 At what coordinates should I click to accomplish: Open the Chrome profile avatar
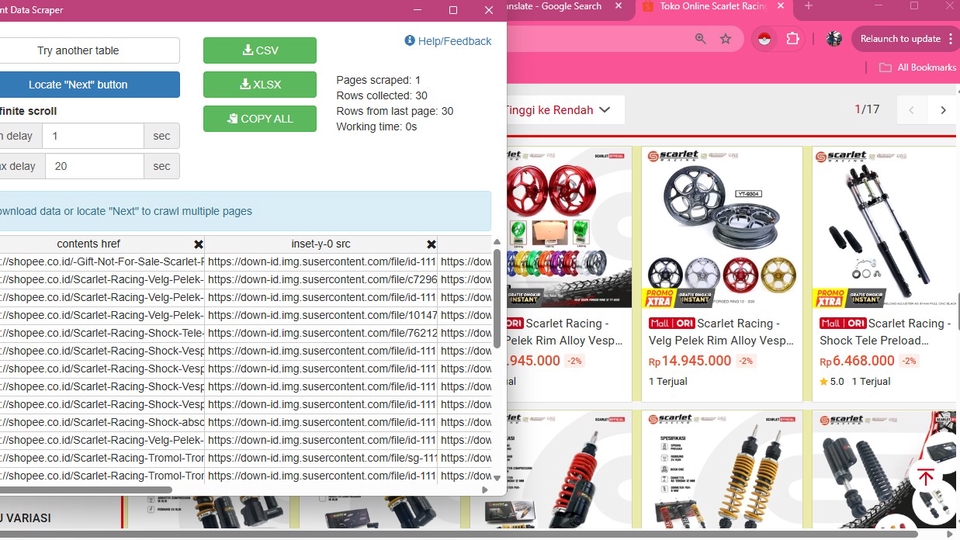[x=834, y=39]
